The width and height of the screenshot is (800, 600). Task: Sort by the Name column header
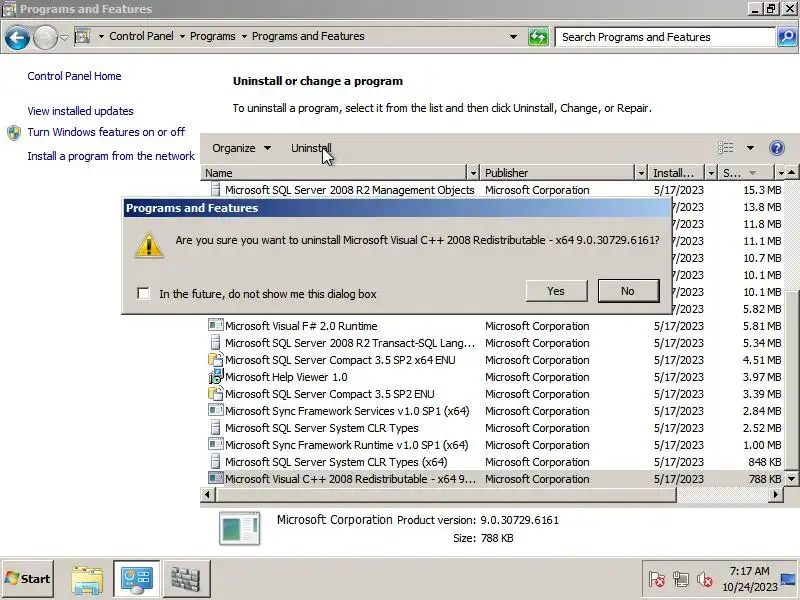(334, 173)
